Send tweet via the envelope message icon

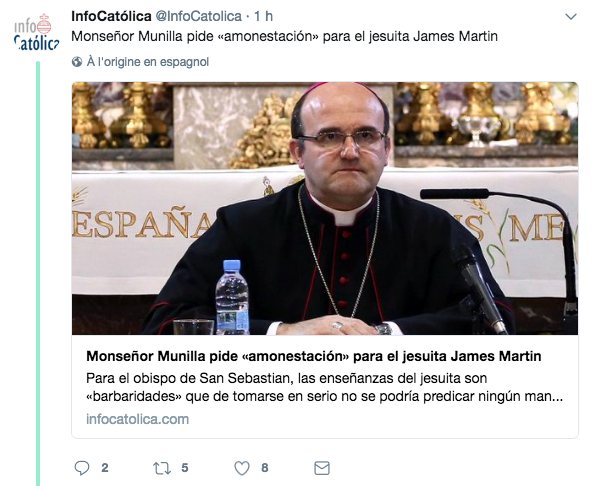click(322, 468)
